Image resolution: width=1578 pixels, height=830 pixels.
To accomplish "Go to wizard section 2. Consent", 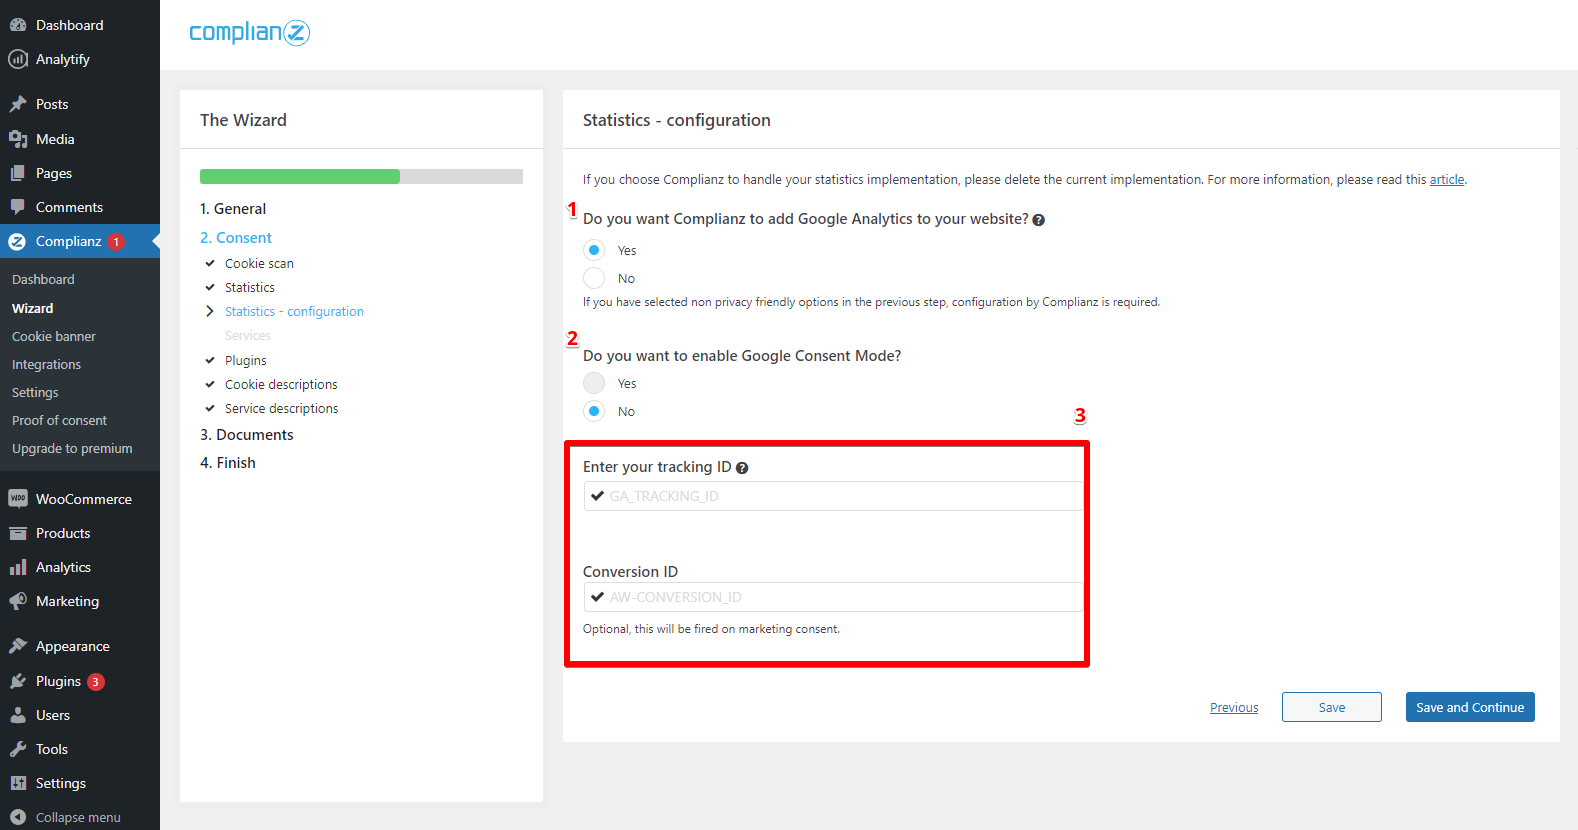I will pyautogui.click(x=236, y=238).
